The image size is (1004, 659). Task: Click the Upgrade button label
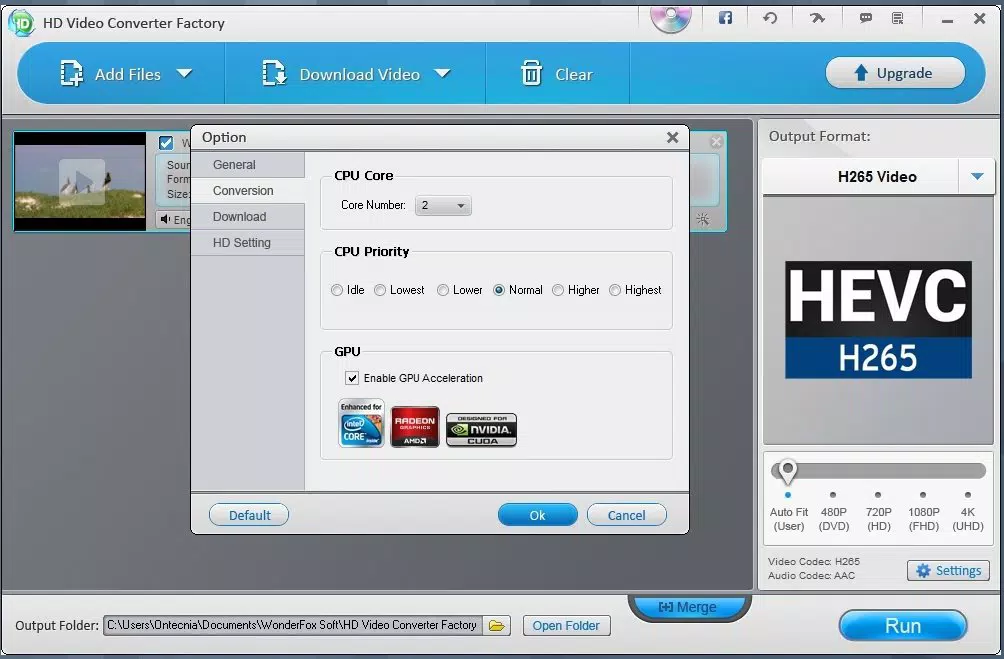click(x=904, y=73)
